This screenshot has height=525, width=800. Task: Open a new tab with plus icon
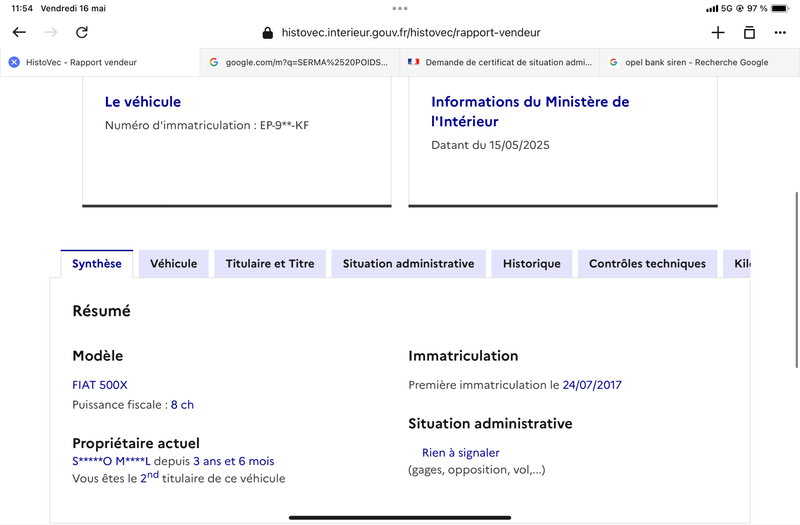point(718,33)
